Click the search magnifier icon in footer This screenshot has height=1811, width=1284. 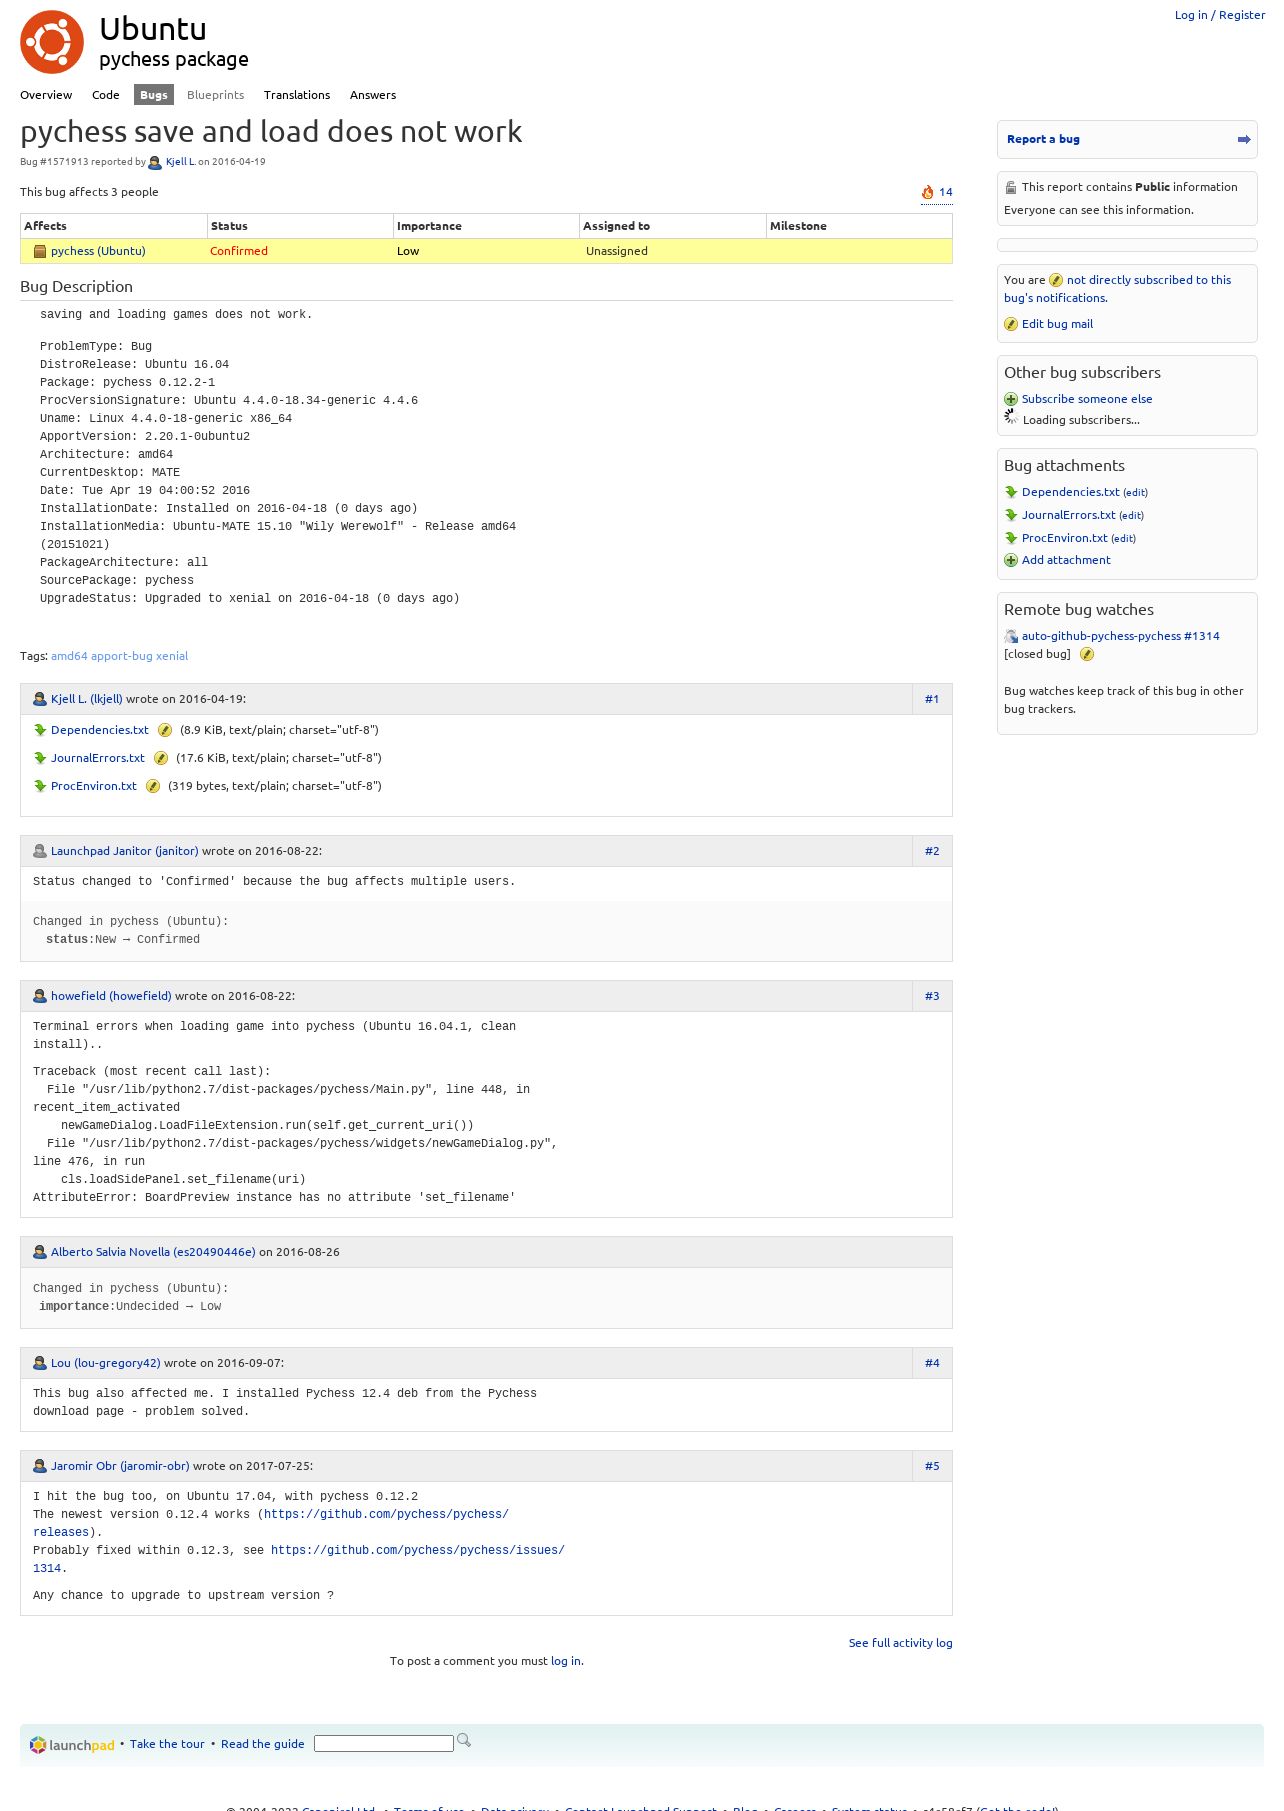(464, 1741)
